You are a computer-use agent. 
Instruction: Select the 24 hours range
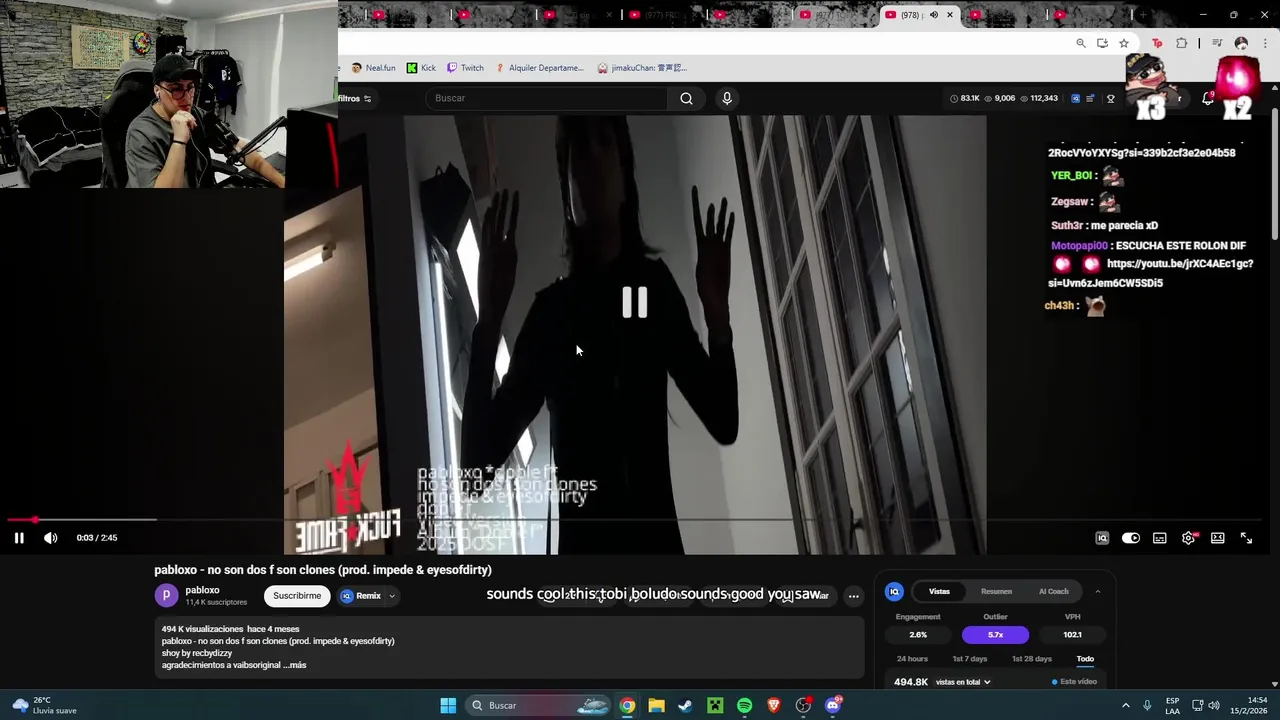[912, 659]
